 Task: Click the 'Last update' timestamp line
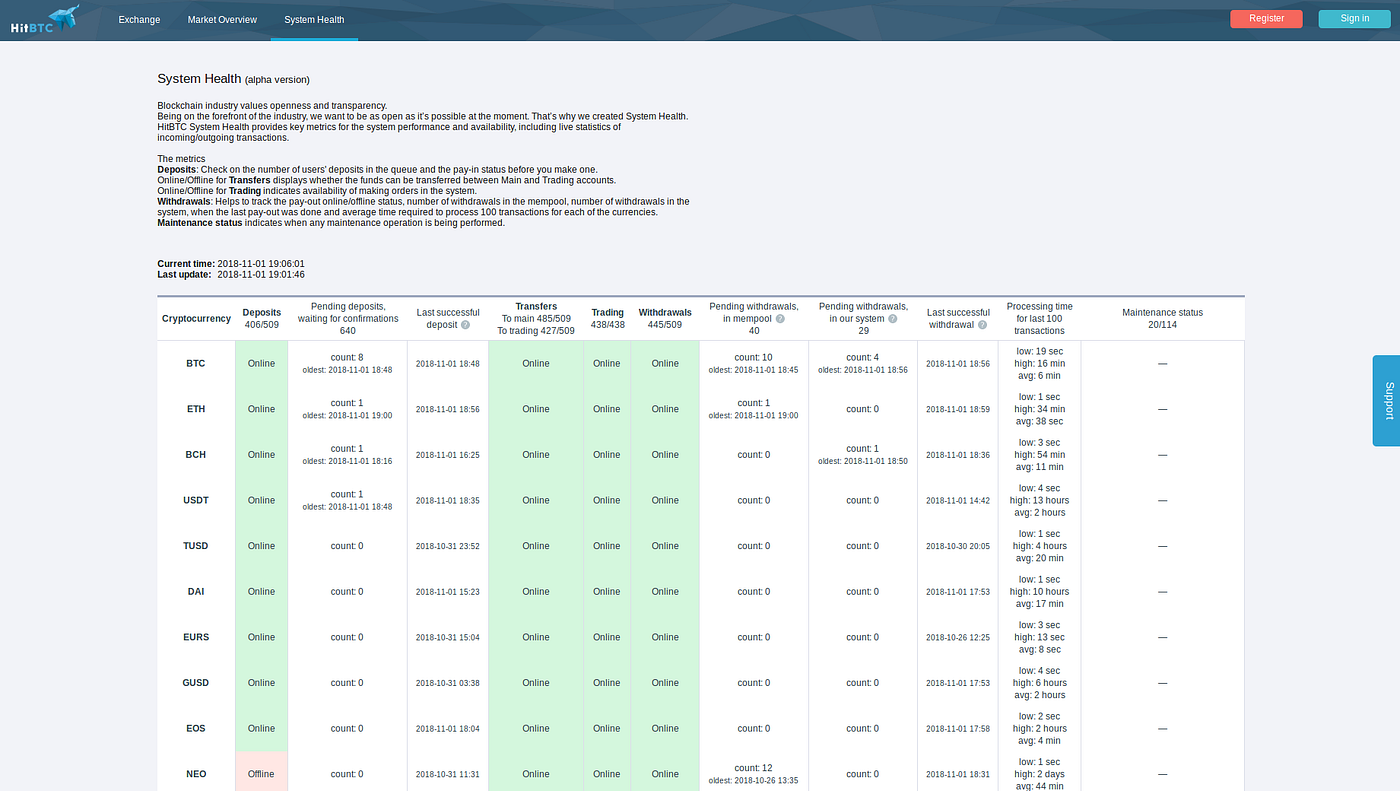point(231,274)
